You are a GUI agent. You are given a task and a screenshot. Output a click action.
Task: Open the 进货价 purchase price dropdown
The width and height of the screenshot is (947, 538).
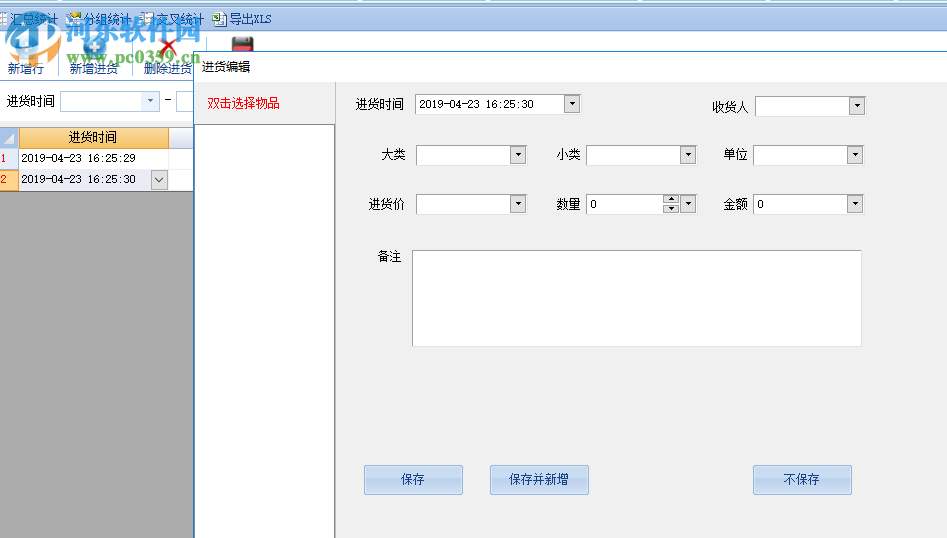pos(518,204)
